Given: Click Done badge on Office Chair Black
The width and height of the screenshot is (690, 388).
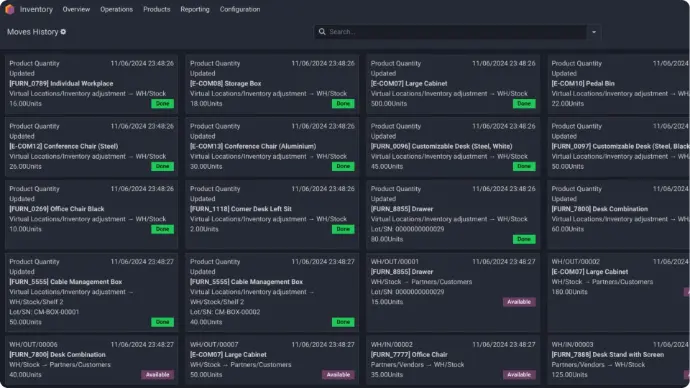Looking at the screenshot, I should tap(162, 229).
